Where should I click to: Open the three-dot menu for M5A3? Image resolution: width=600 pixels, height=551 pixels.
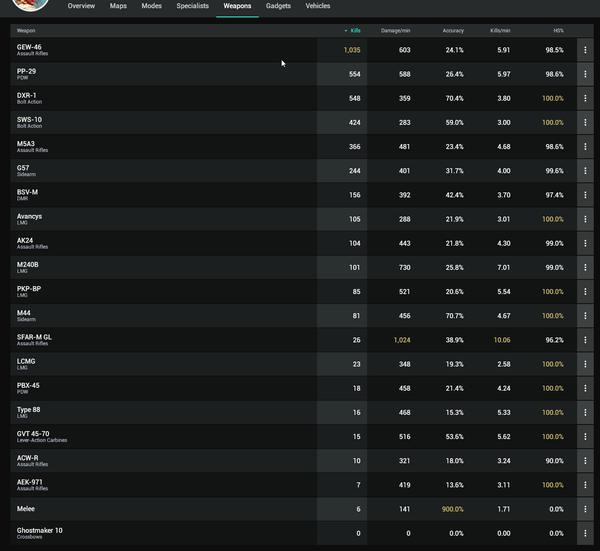pyautogui.click(x=585, y=146)
